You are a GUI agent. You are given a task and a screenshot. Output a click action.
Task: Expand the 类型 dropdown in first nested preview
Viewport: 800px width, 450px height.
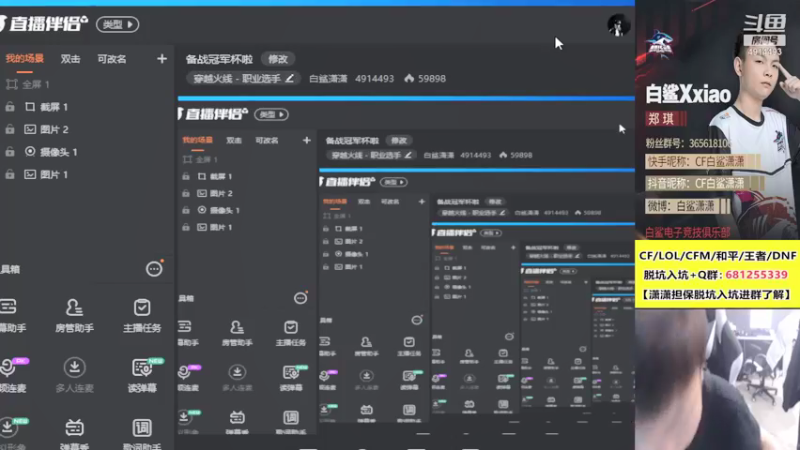tap(272, 114)
